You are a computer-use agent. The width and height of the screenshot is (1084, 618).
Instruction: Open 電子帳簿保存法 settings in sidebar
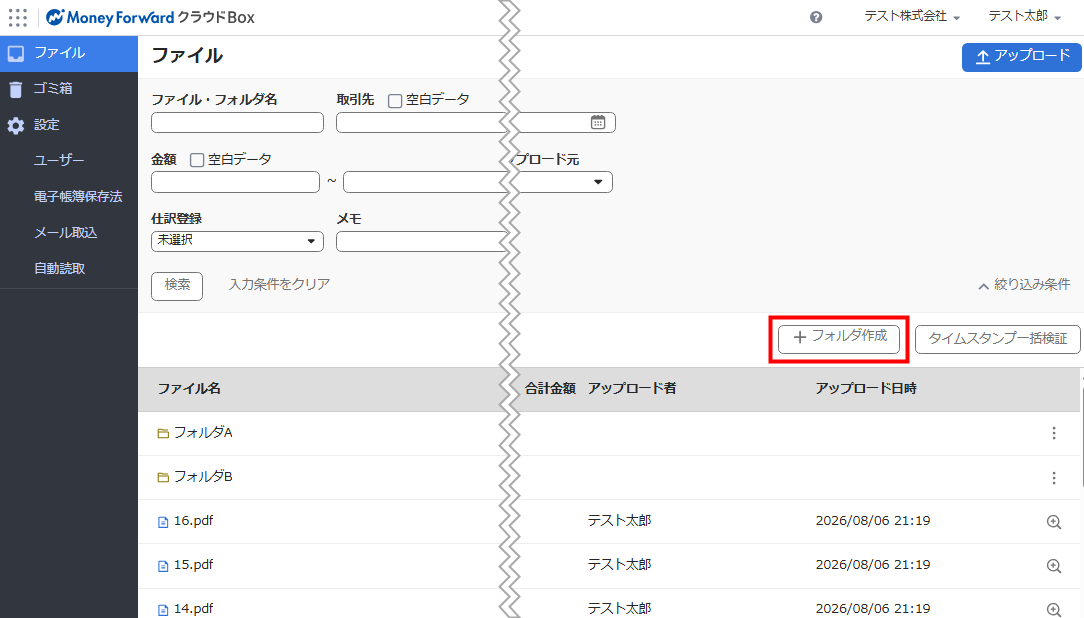click(x=78, y=196)
